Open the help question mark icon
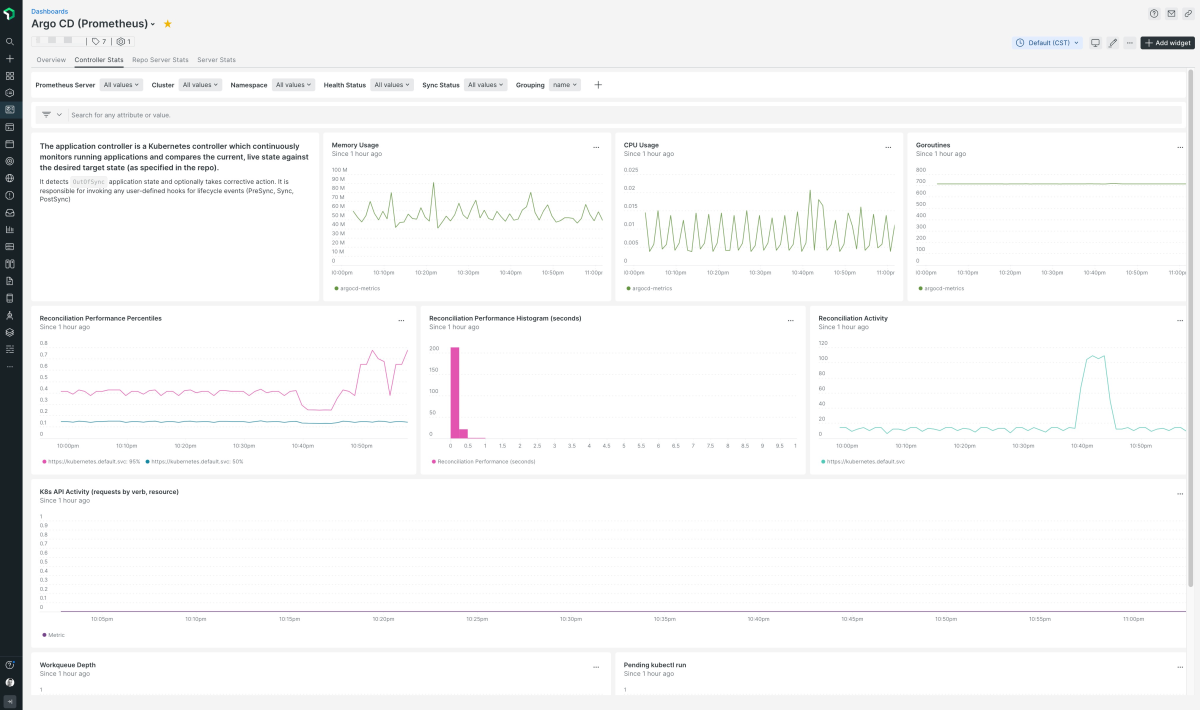Screen dimensions: 1200x710 pyautogui.click(x=1154, y=14)
